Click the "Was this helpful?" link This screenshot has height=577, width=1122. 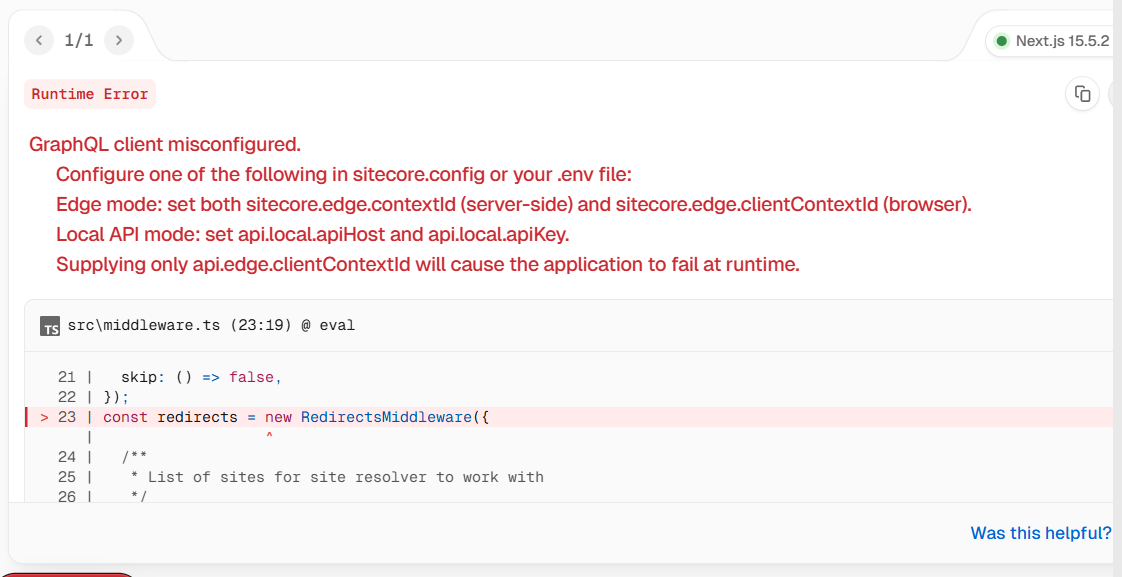pyautogui.click(x=1041, y=533)
